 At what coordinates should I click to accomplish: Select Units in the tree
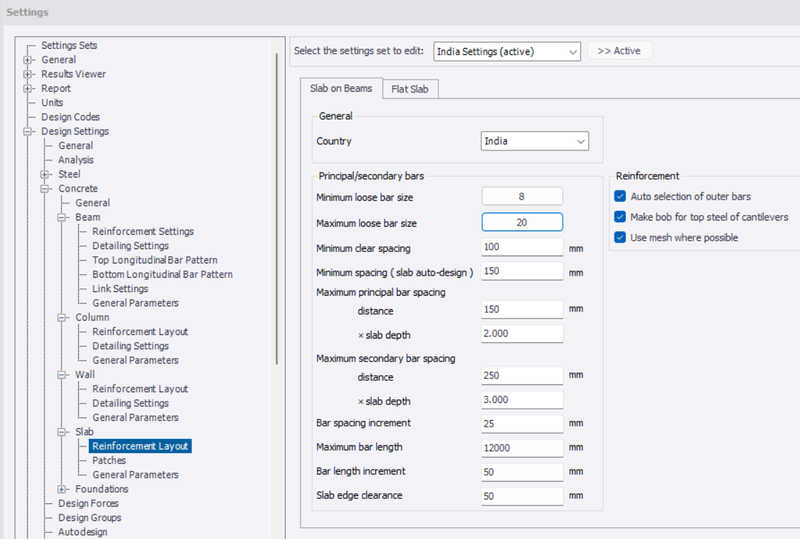click(x=52, y=103)
